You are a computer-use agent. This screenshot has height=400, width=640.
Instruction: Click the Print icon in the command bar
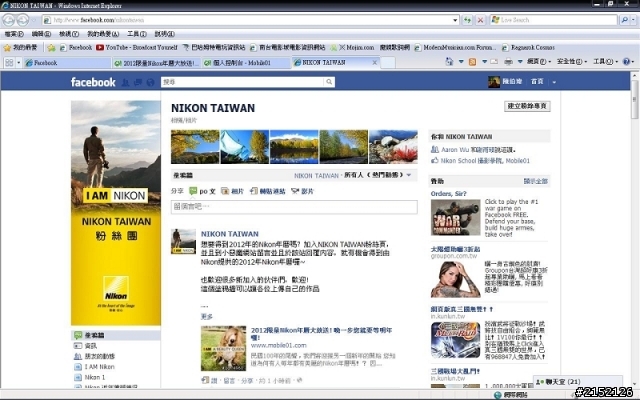tap(509, 62)
